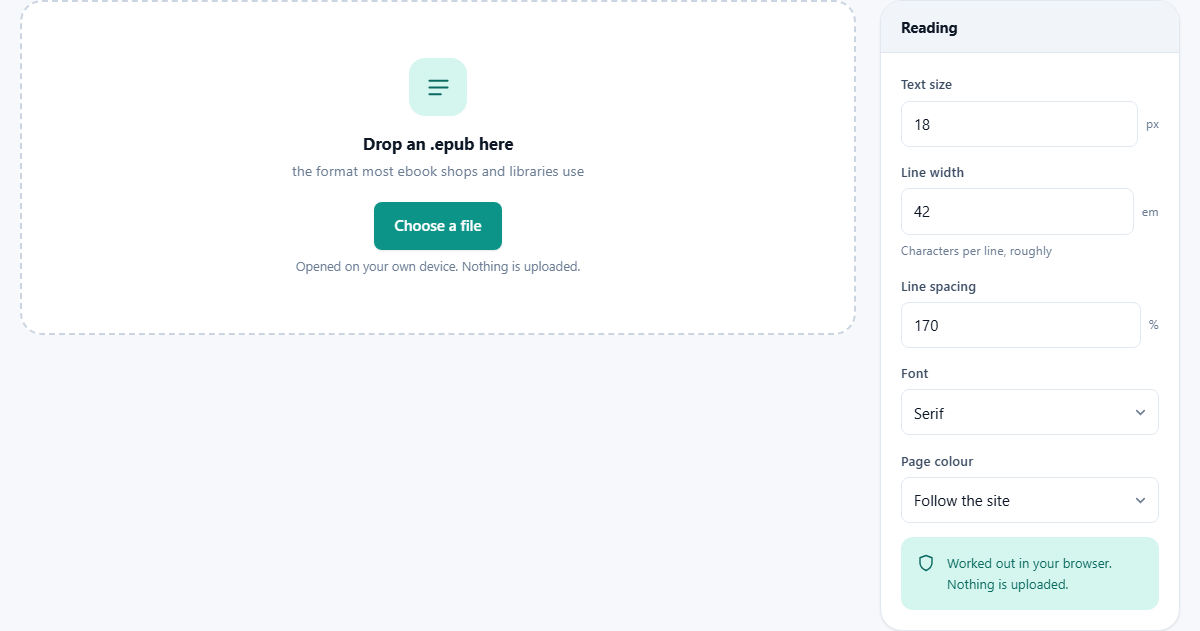The image size is (1200, 631).
Task: Open the Font dropdown showing Serif
Action: pyautogui.click(x=1030, y=412)
